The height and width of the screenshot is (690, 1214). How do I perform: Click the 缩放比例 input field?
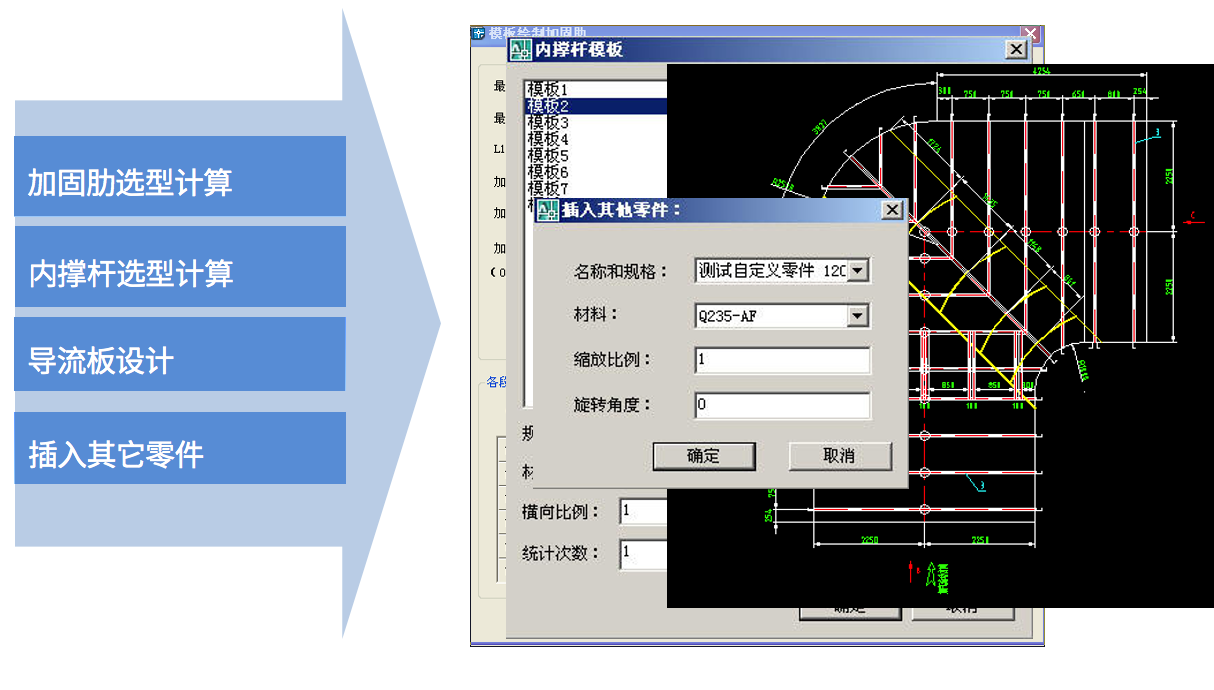(782, 360)
